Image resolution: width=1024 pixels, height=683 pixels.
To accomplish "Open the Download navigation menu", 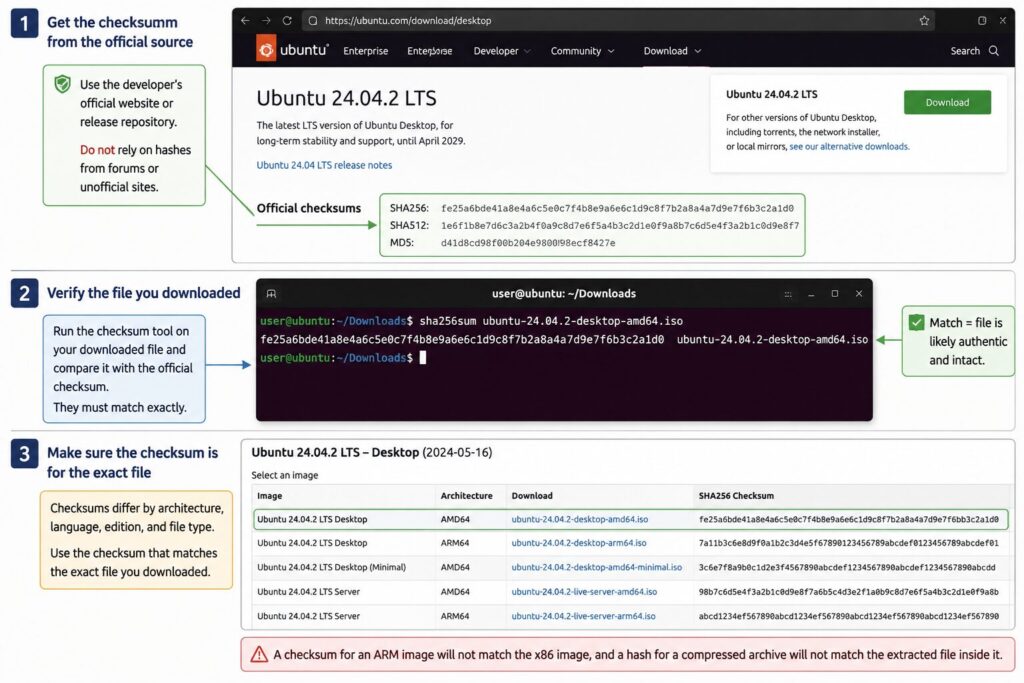I will click(x=672, y=51).
